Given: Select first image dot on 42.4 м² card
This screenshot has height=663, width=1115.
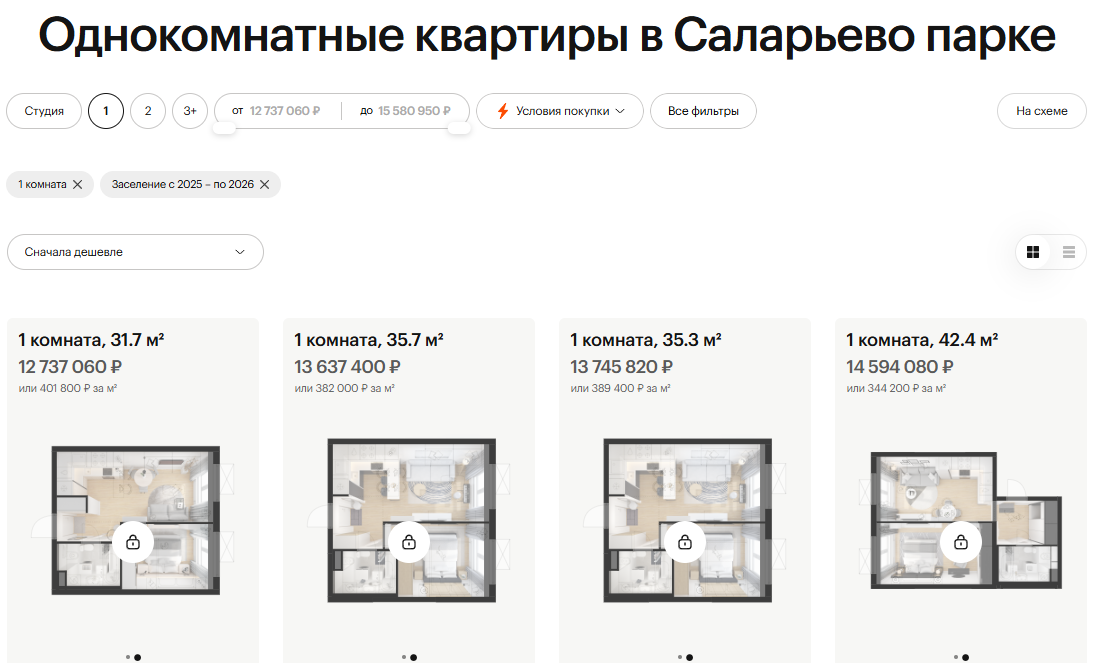Looking at the screenshot, I should tap(956, 657).
